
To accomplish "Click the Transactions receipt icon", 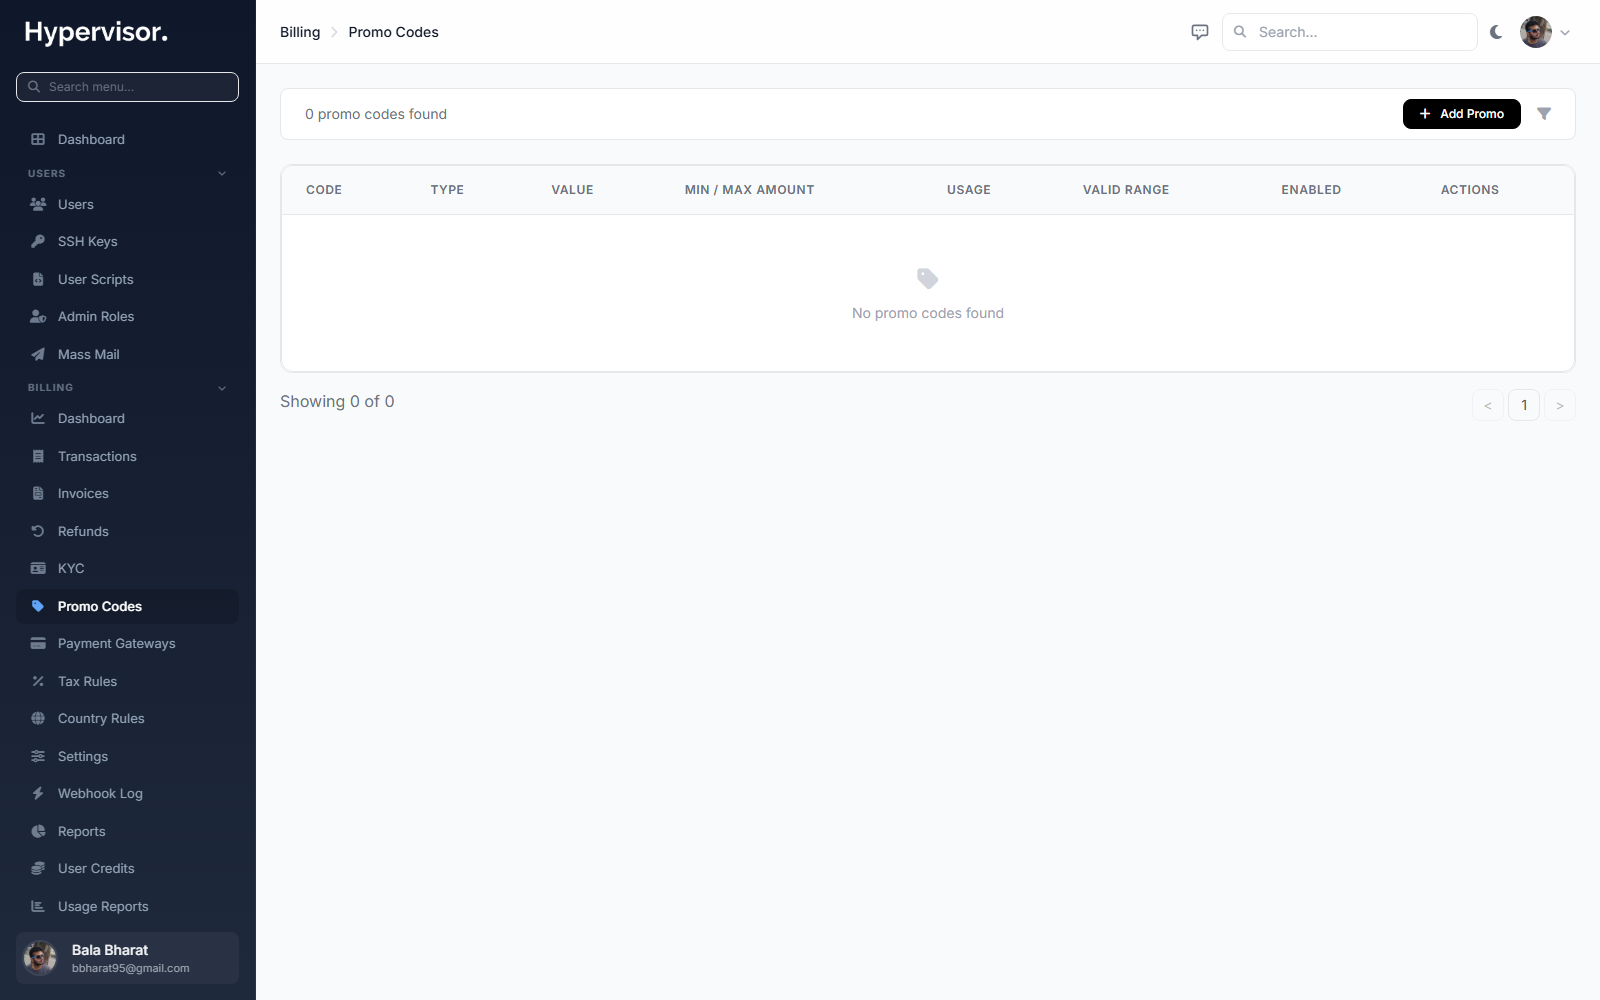I will (x=38, y=456).
